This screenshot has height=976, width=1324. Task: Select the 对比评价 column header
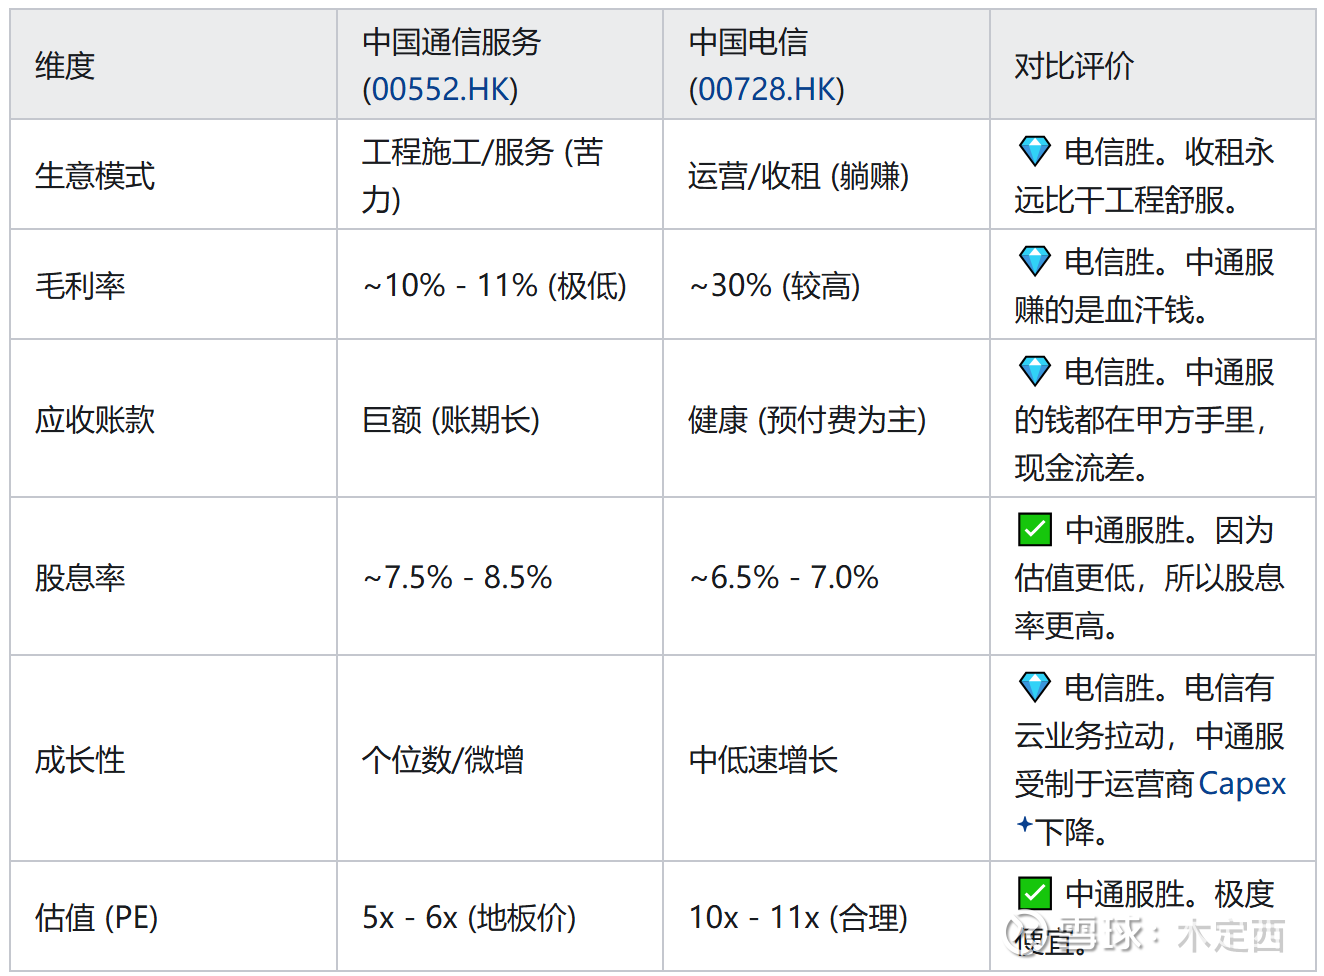[1074, 66]
